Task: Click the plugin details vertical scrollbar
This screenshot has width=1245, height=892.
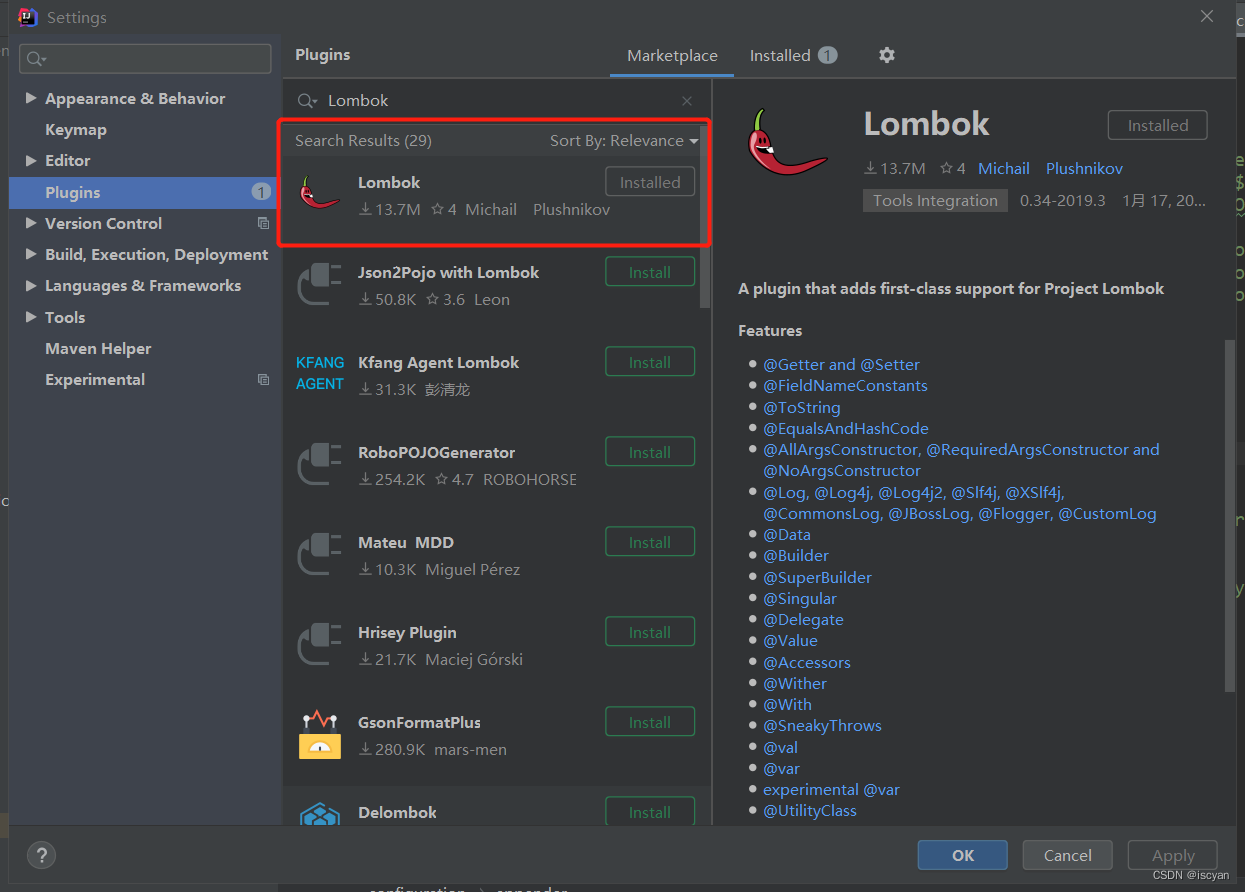Action: (x=1230, y=515)
